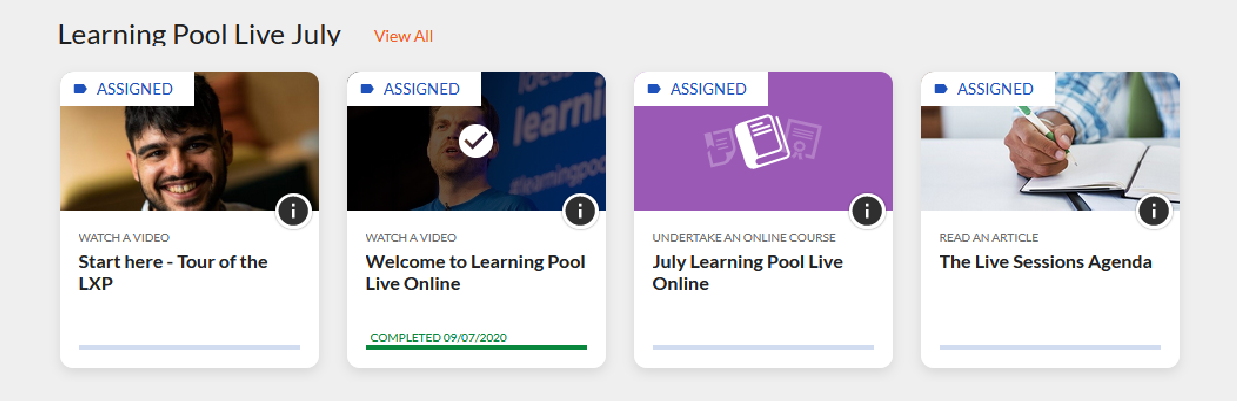Click info icon on Welcome to Learning Pool card
Viewport: 1237px width, 401px height.
click(x=580, y=211)
